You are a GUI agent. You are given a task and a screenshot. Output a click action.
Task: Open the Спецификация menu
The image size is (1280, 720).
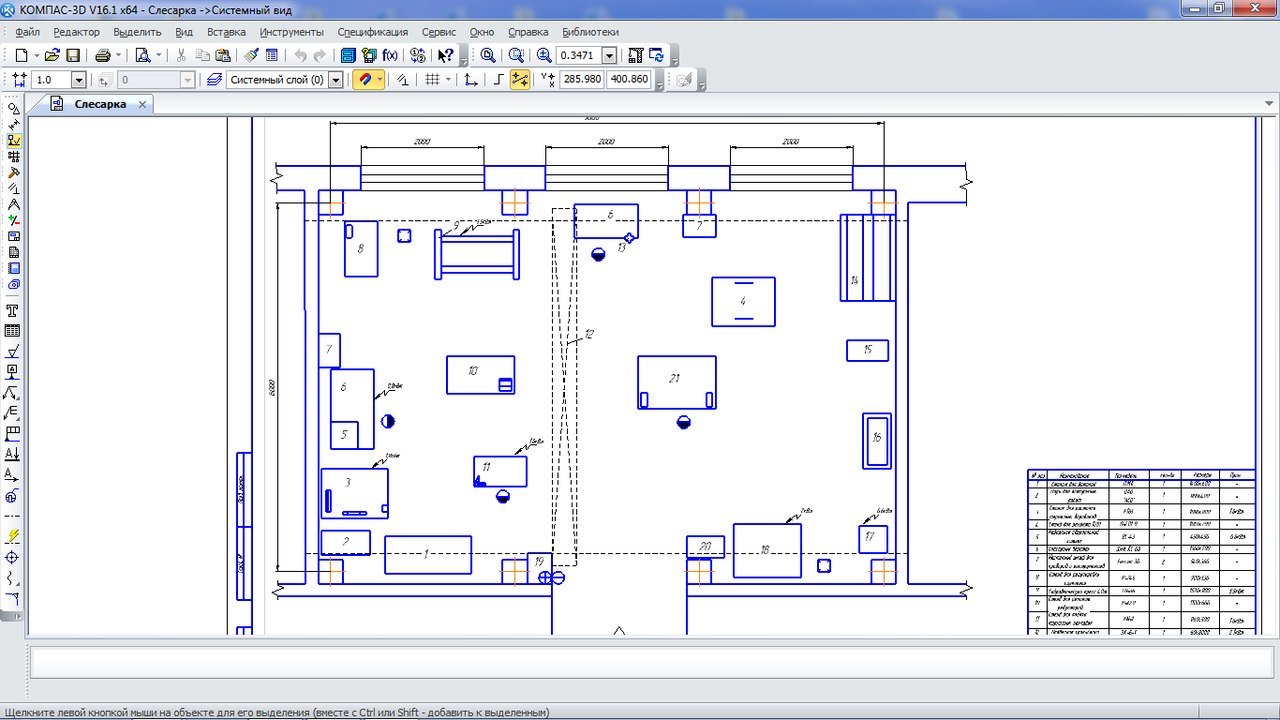[372, 32]
